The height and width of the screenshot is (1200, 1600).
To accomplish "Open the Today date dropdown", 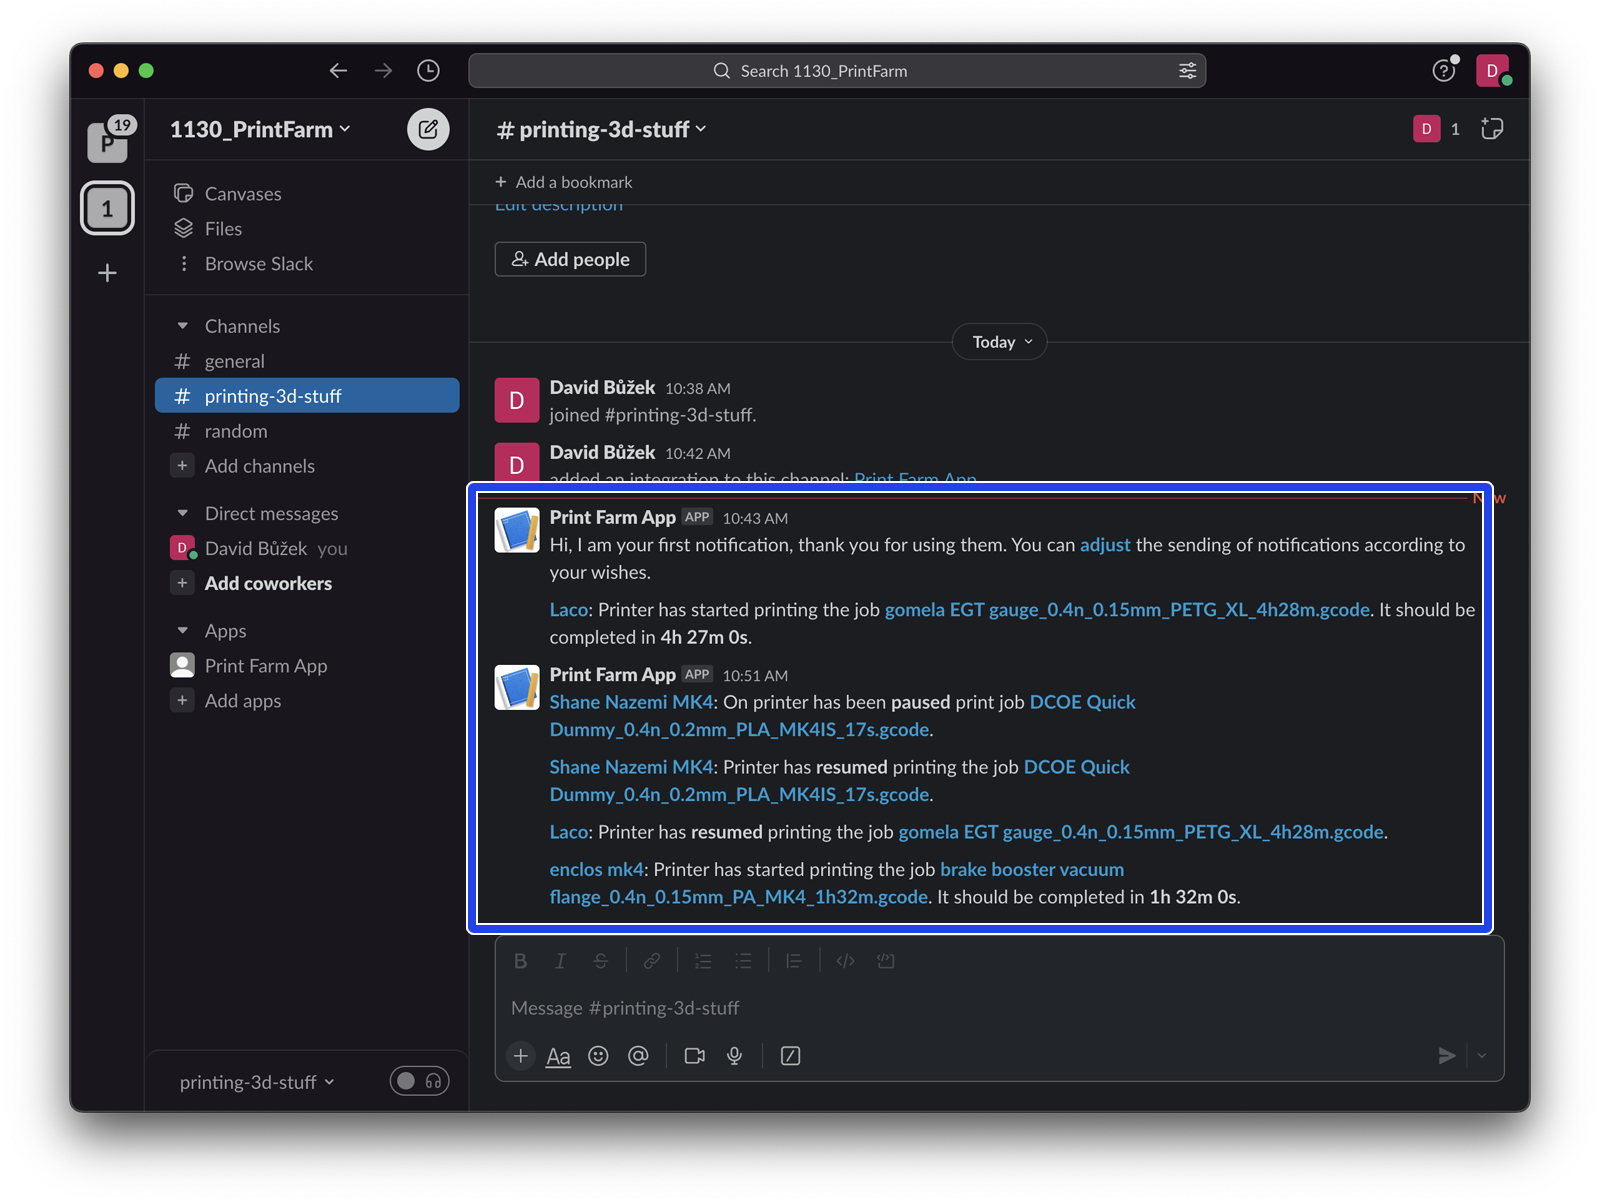I will tap(1000, 342).
